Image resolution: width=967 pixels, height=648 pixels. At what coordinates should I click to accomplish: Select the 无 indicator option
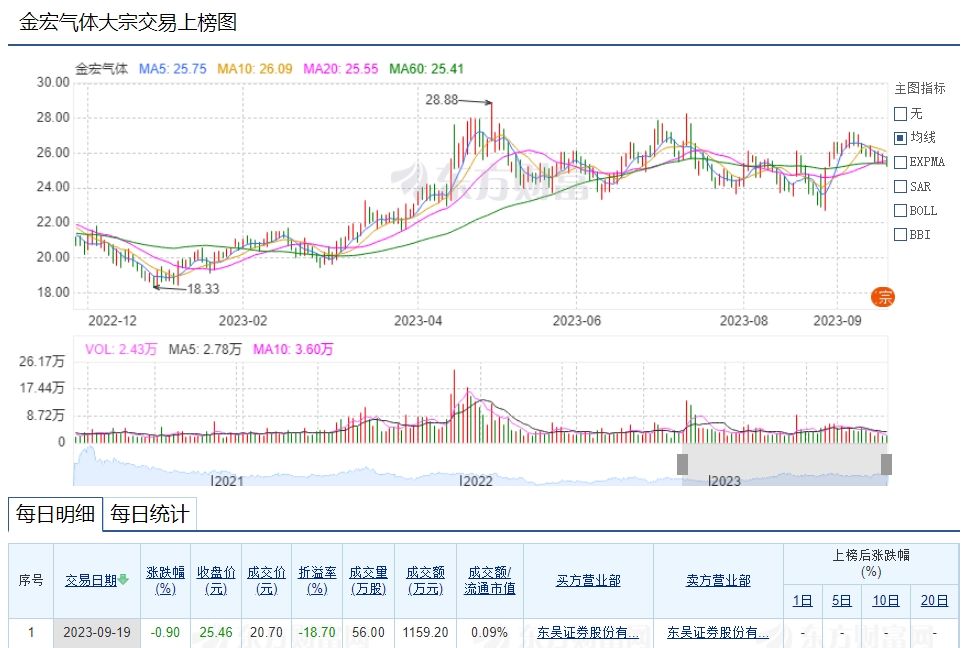coord(900,113)
